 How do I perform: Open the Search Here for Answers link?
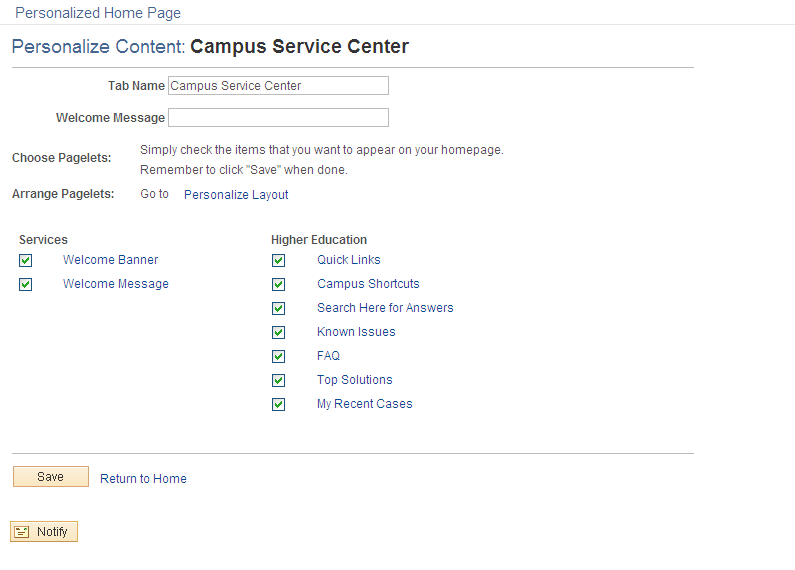(x=385, y=308)
